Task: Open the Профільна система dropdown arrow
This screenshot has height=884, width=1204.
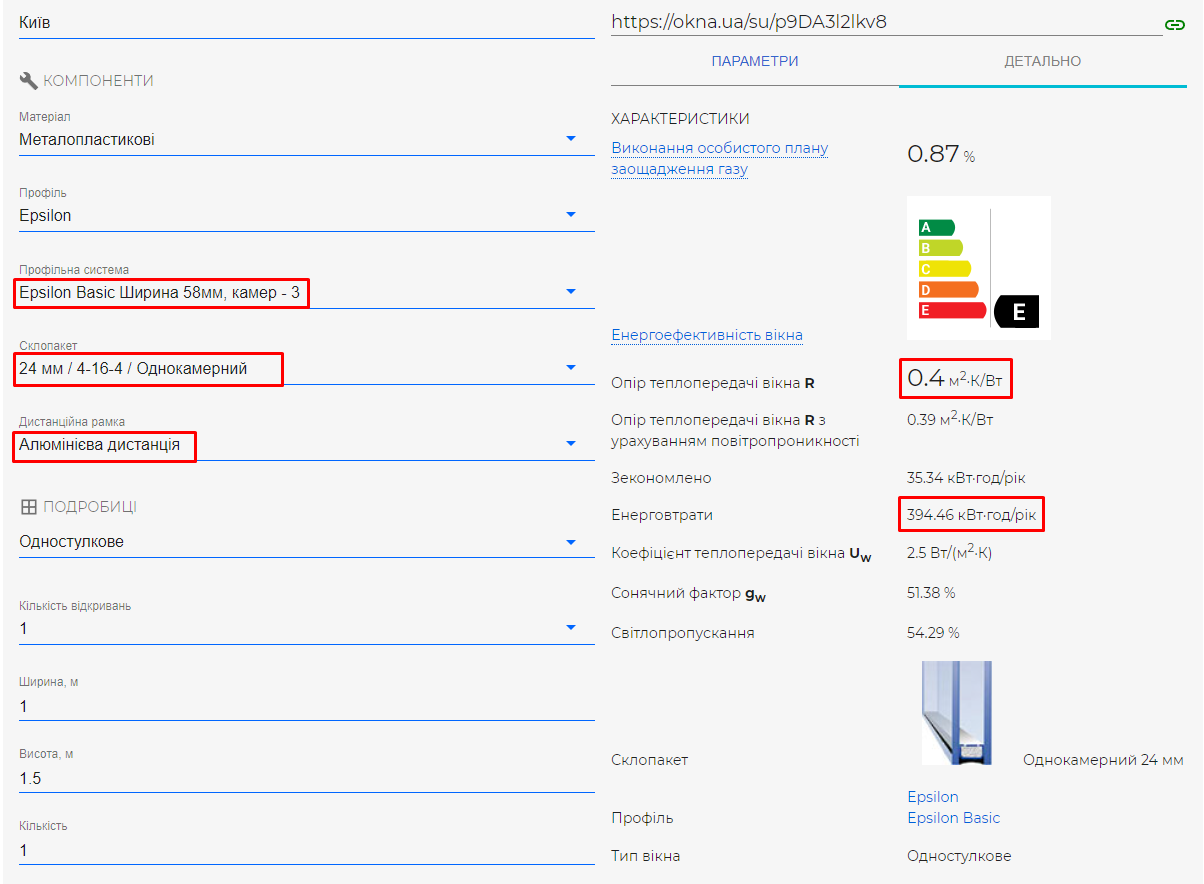Action: (571, 291)
